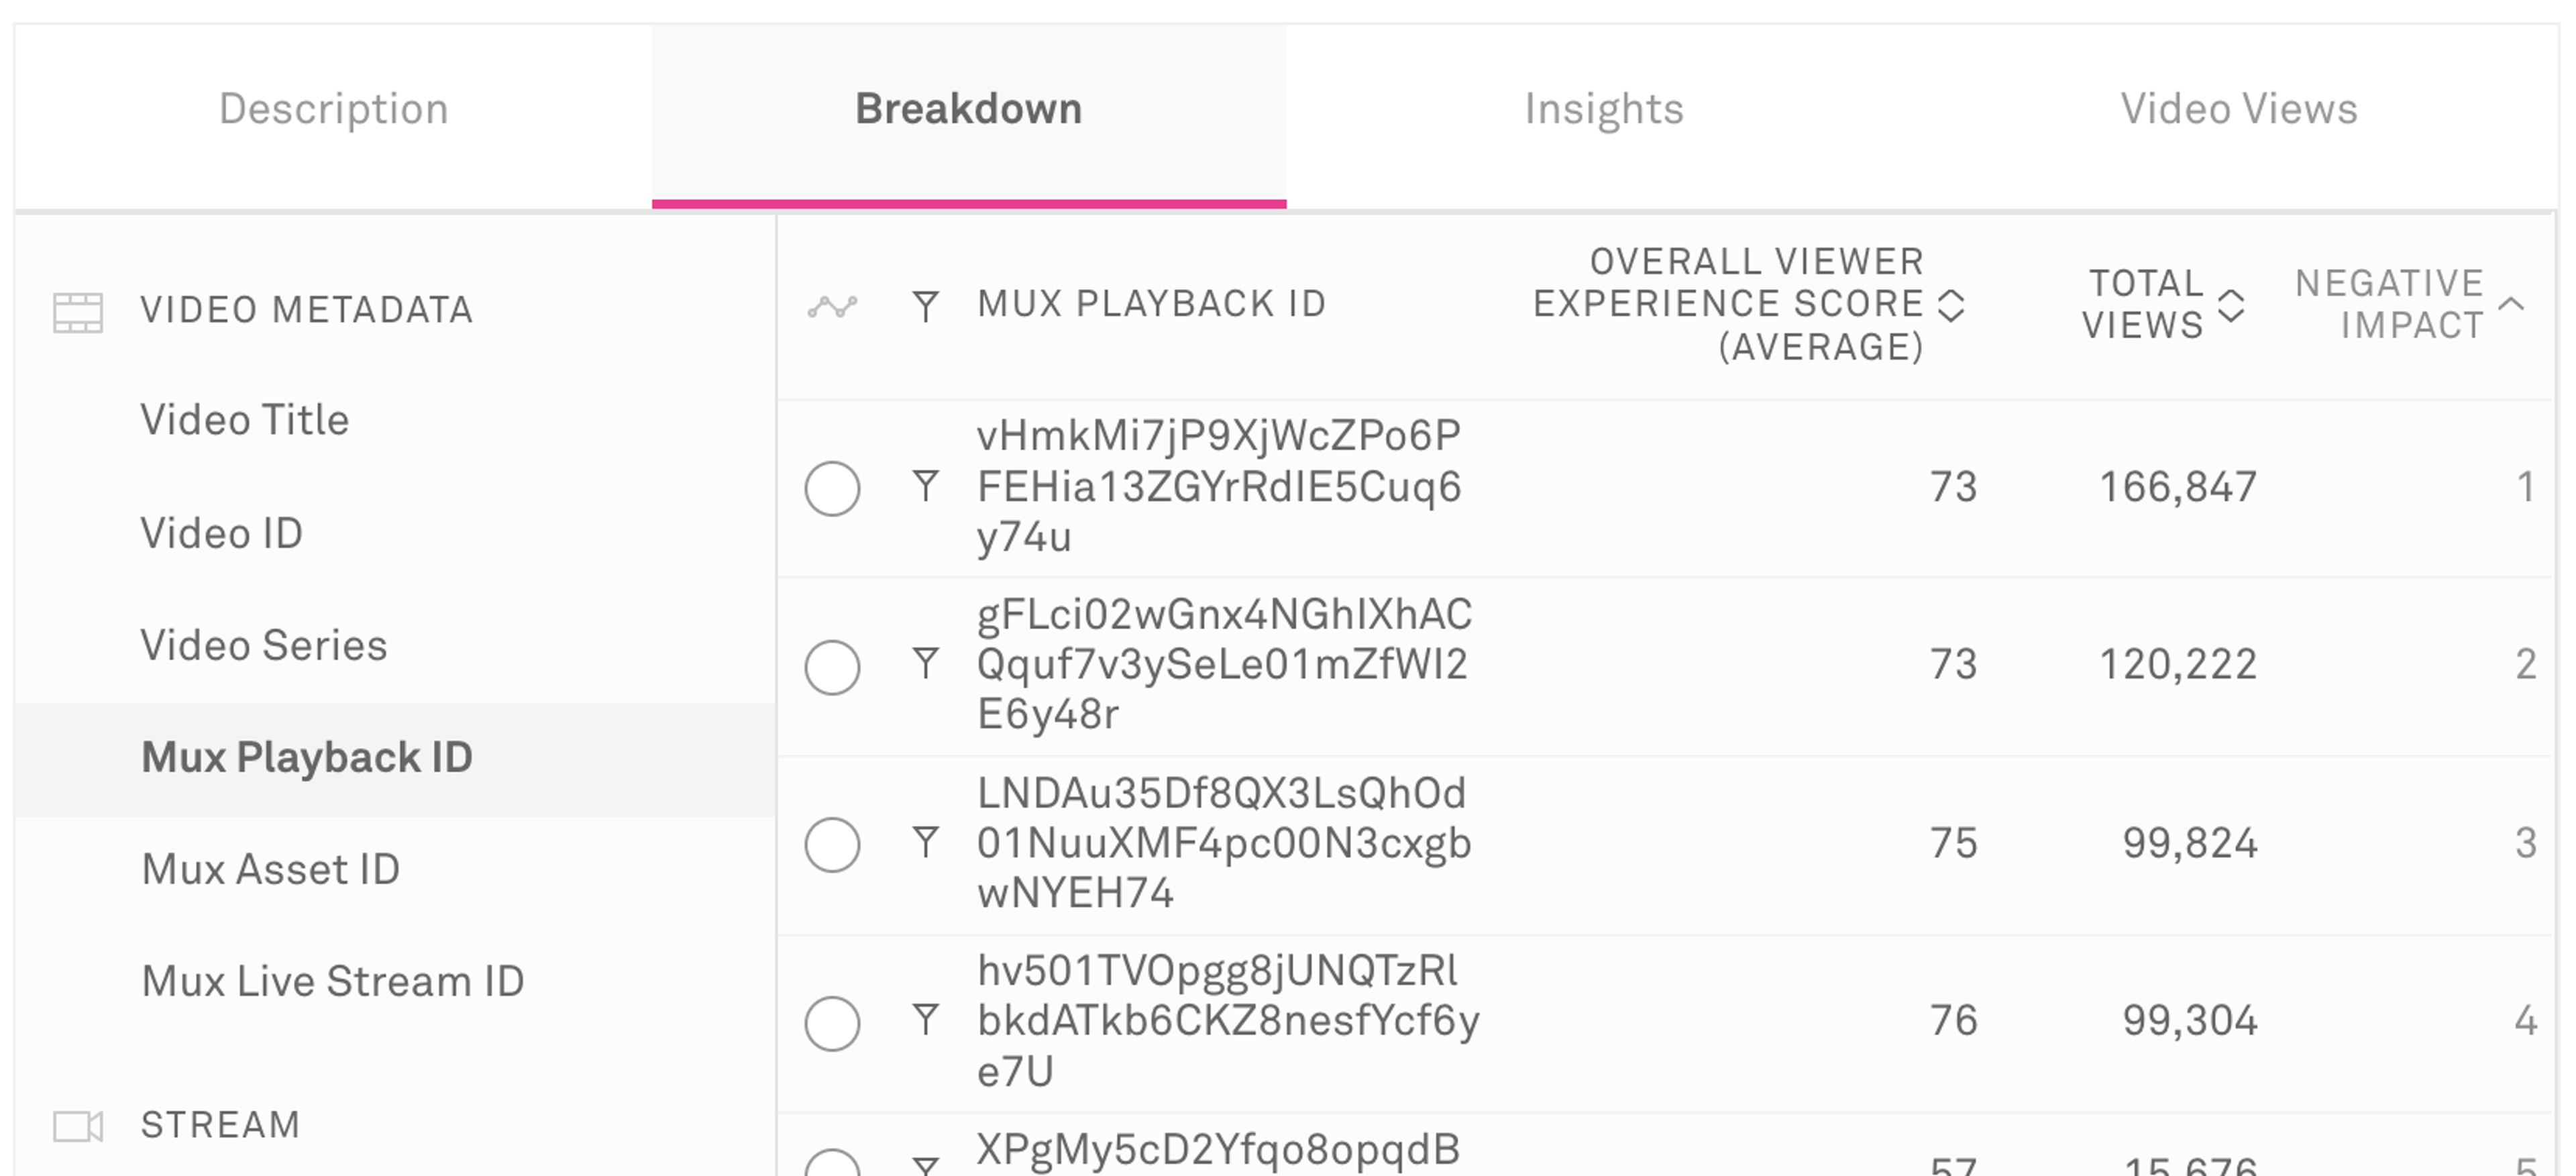Image resolution: width=2576 pixels, height=1176 pixels.
Task: Click the trend line chart icon in header
Action: 833,305
